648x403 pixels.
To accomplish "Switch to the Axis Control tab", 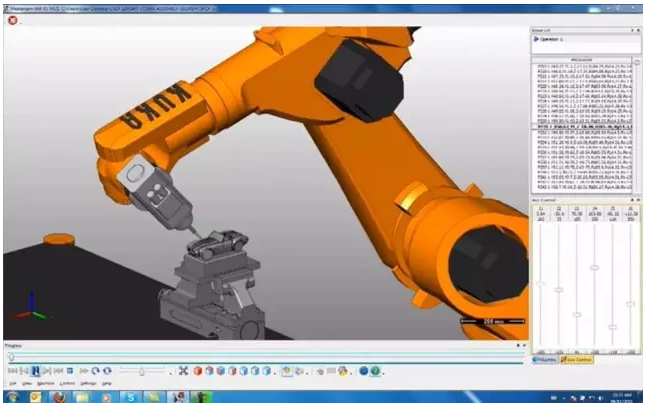I will coord(576,358).
